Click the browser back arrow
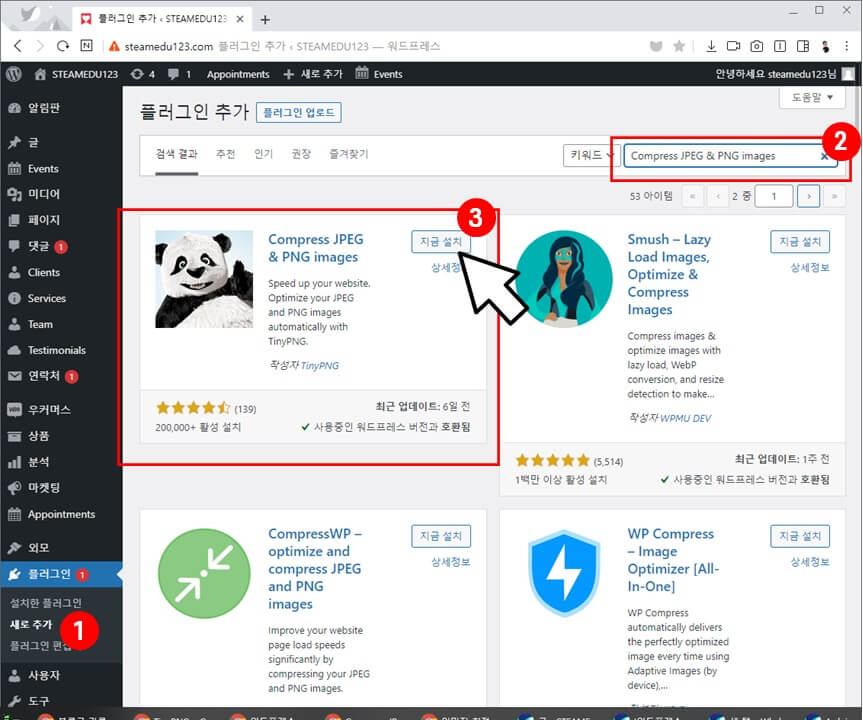Screen dimensions: 863x720 18,46
